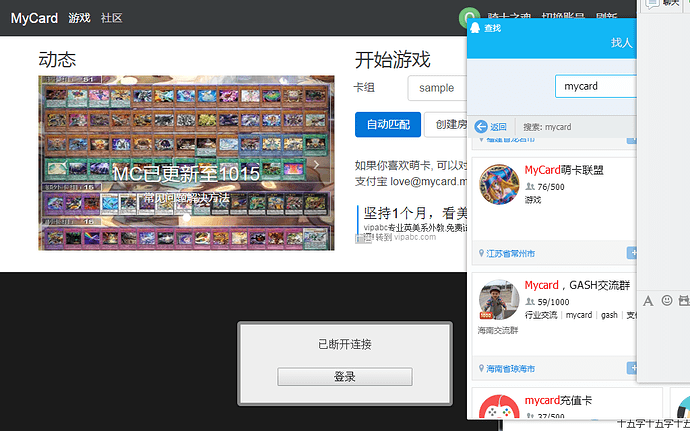Screen dimensions: 690x431
Task: Open the MyCard萌卡联盟 group name
Action: 564,170
